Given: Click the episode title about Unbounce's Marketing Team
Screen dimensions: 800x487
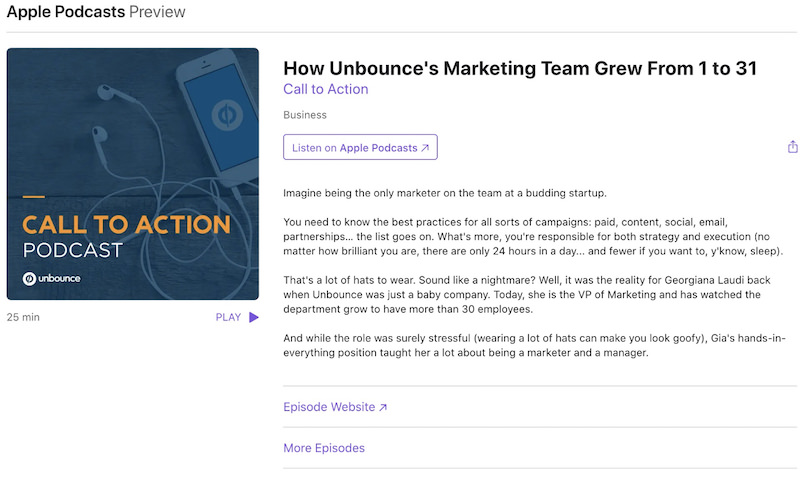Looking at the screenshot, I should coord(520,68).
